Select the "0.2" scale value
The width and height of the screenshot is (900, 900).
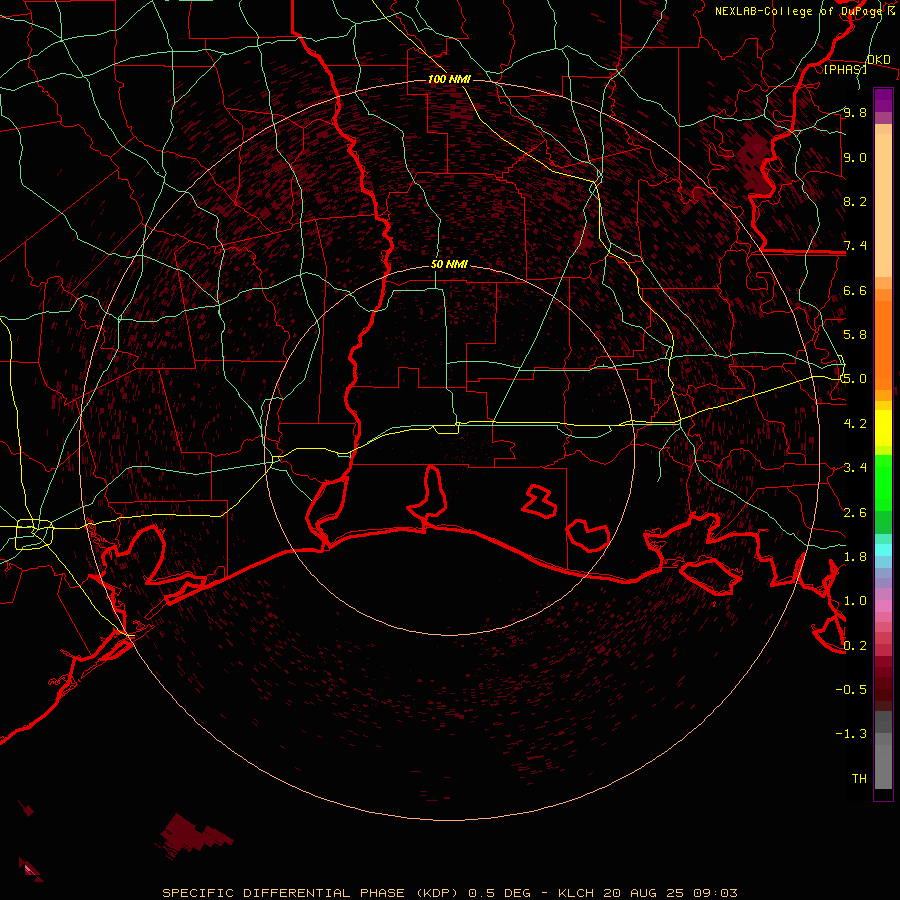[855, 645]
